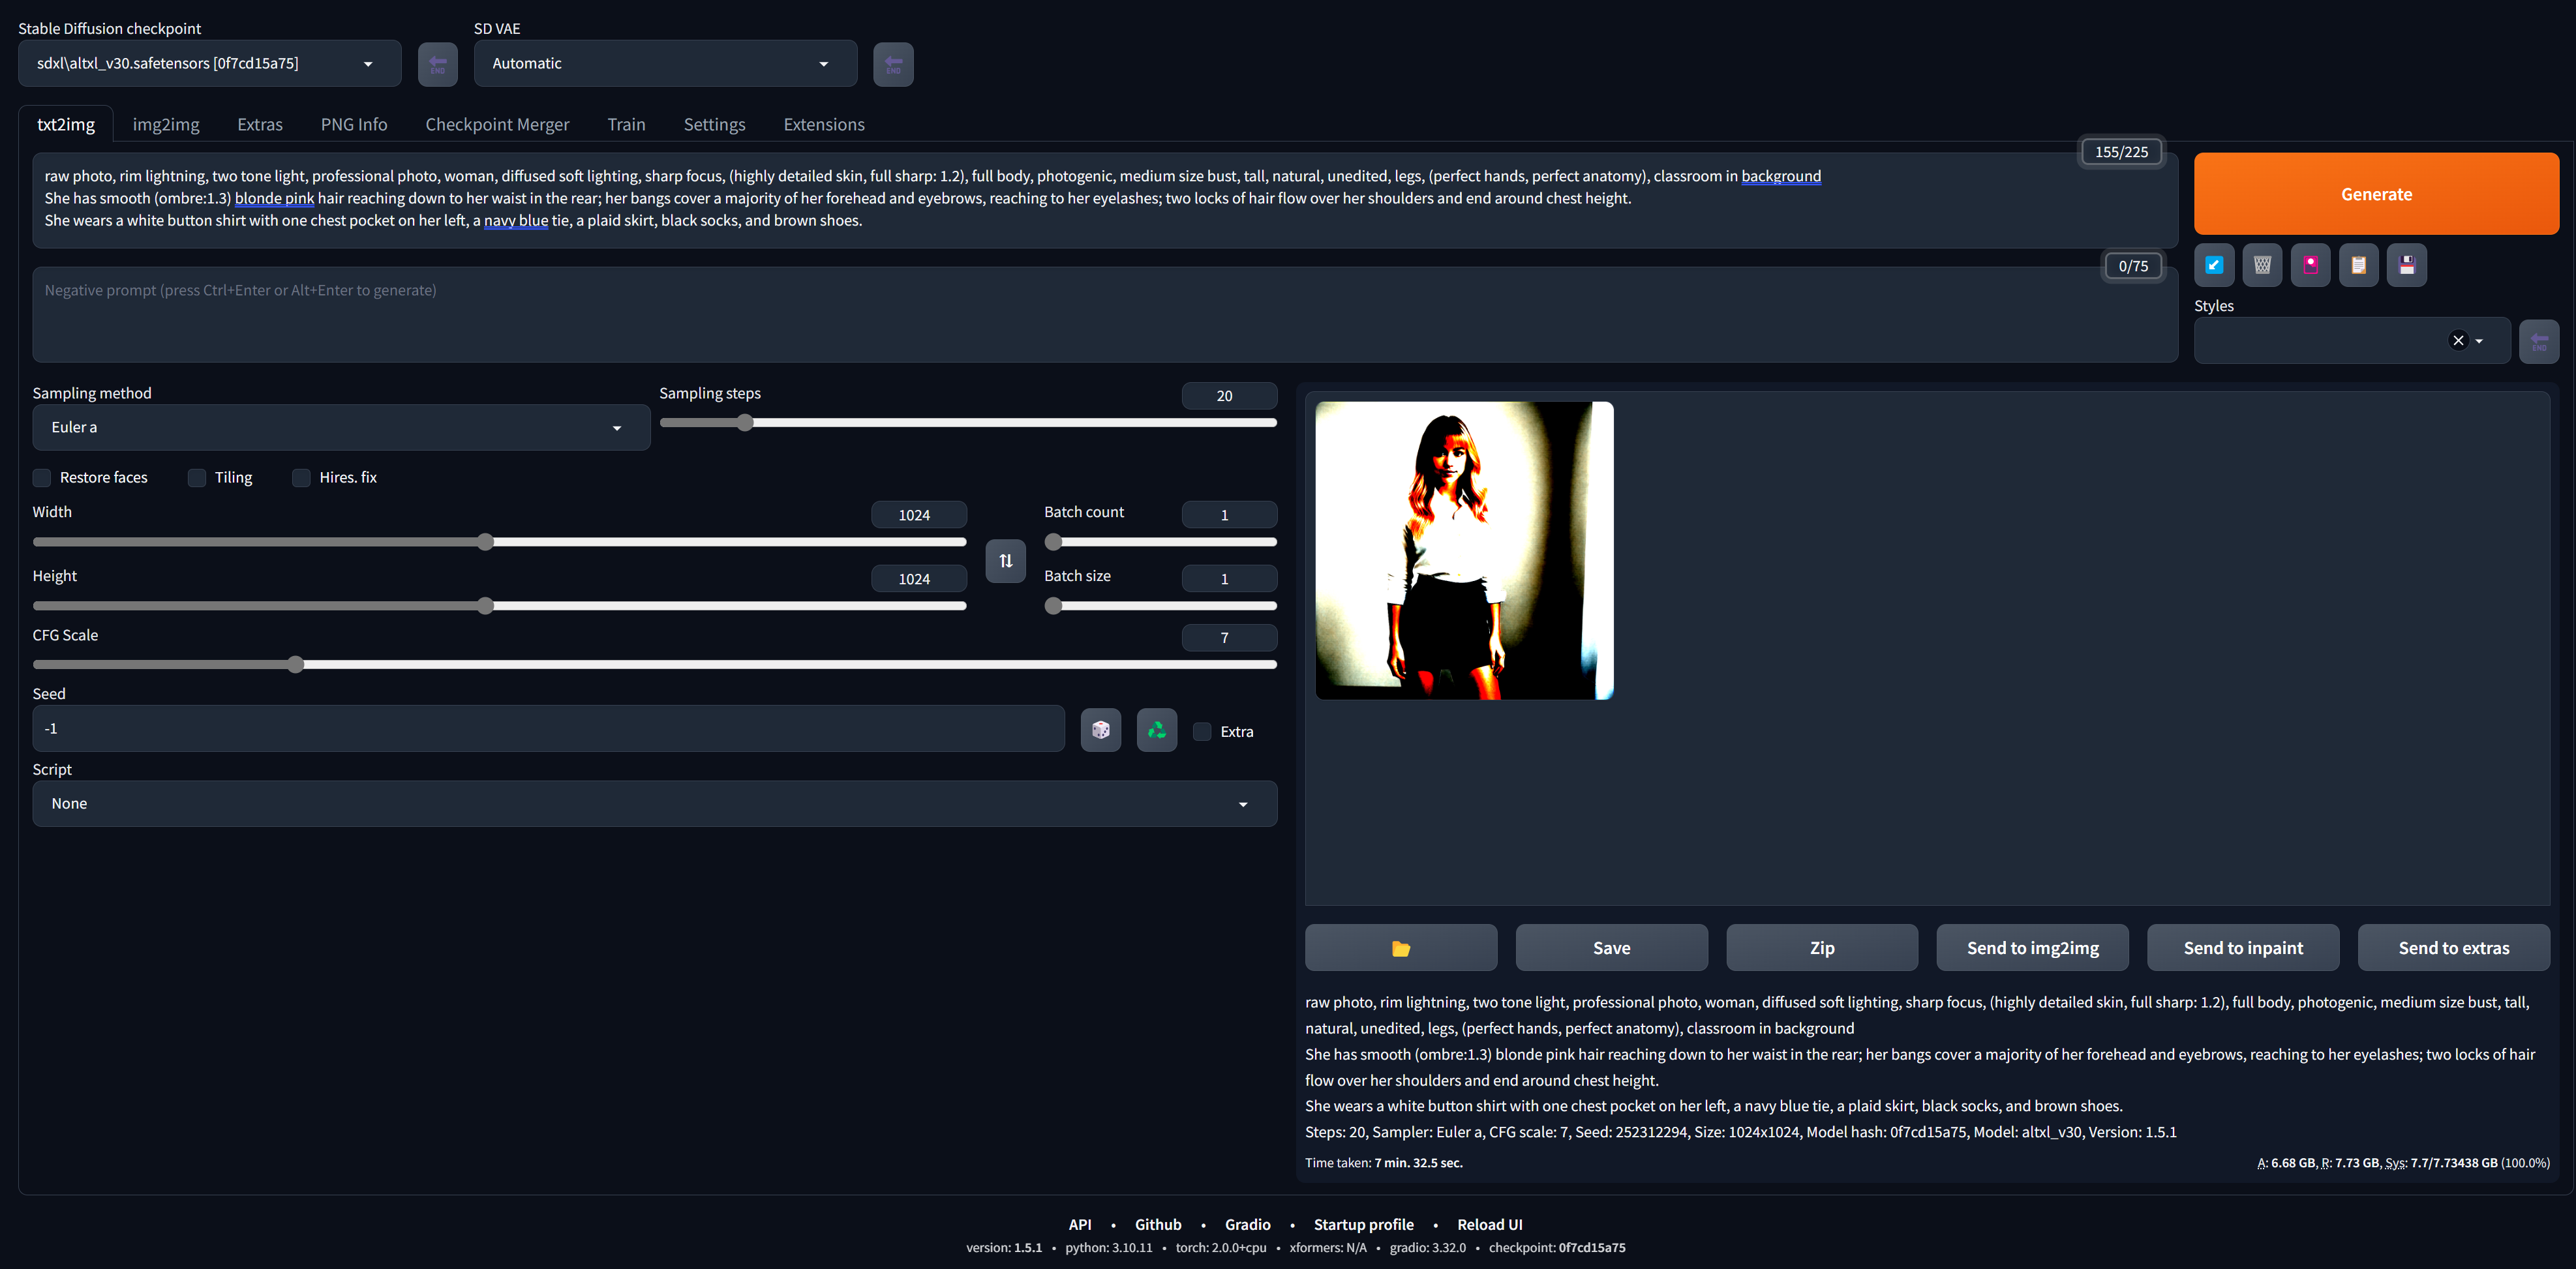
Task: Click the blue arrow to read generation parameters
Action: (x=2214, y=264)
